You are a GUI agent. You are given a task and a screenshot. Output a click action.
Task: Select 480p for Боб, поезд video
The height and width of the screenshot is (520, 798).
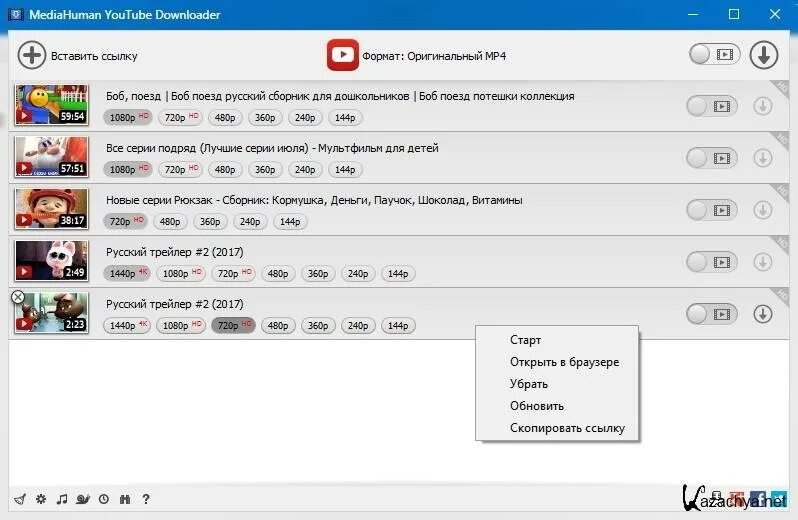tap(225, 118)
